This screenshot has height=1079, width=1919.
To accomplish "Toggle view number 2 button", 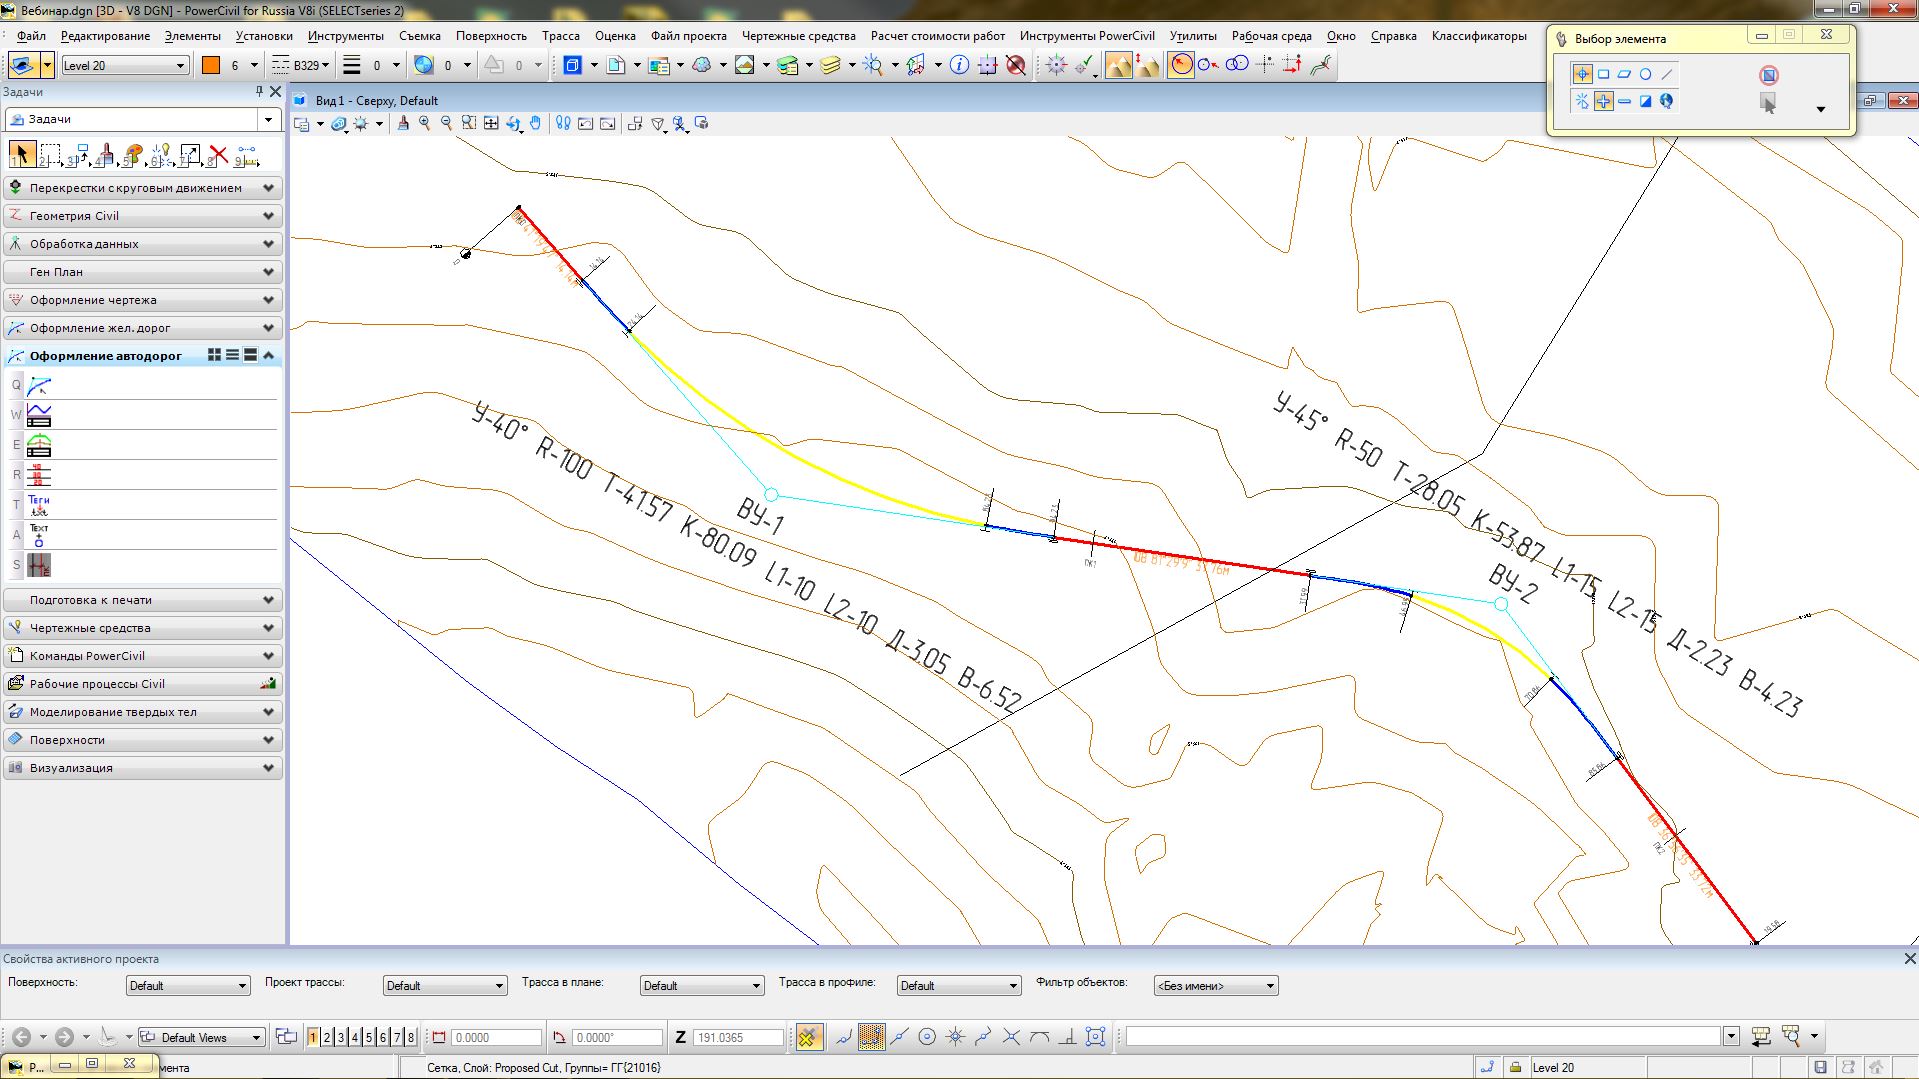I will coord(326,1037).
